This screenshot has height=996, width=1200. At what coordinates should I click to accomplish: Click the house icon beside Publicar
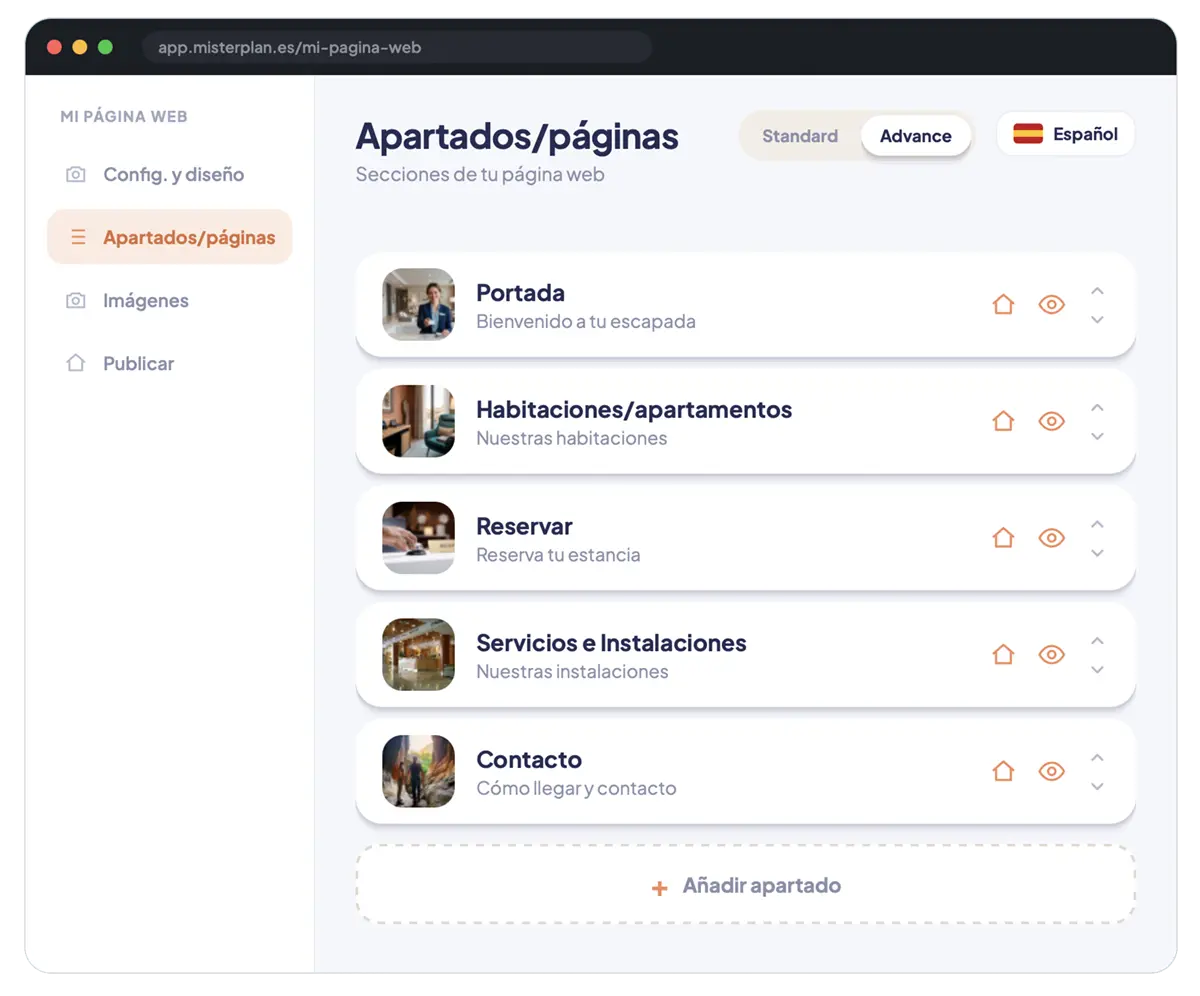75,364
